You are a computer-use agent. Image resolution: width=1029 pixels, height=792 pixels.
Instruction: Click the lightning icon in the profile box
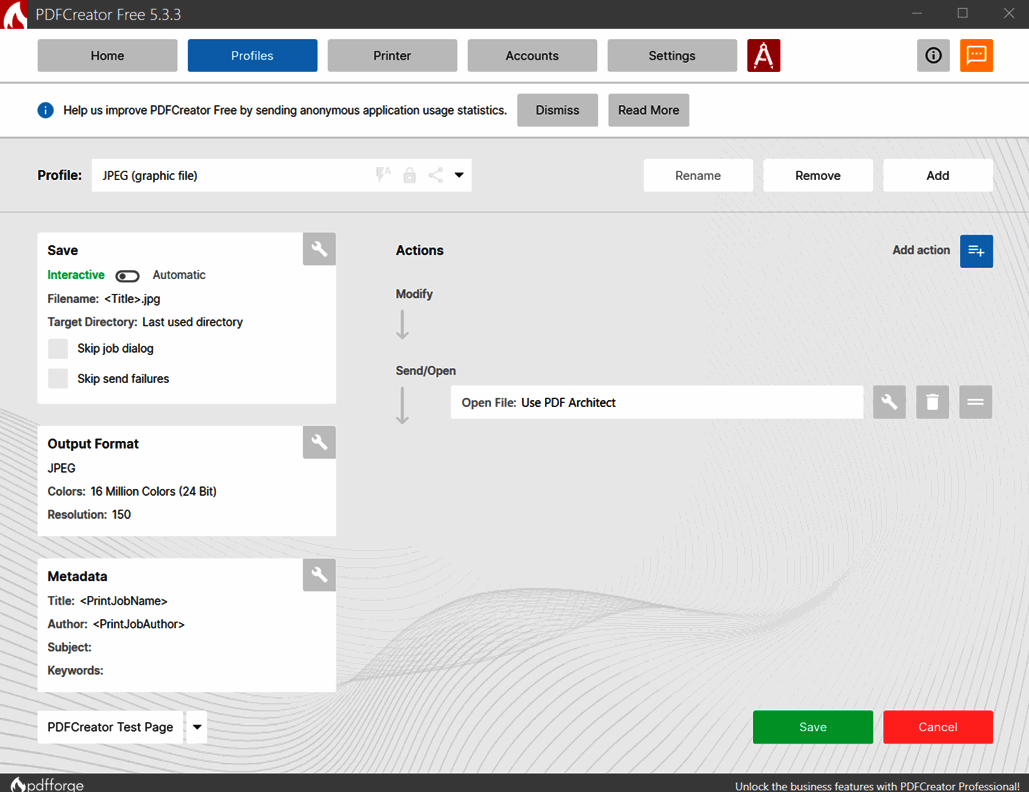tap(383, 175)
